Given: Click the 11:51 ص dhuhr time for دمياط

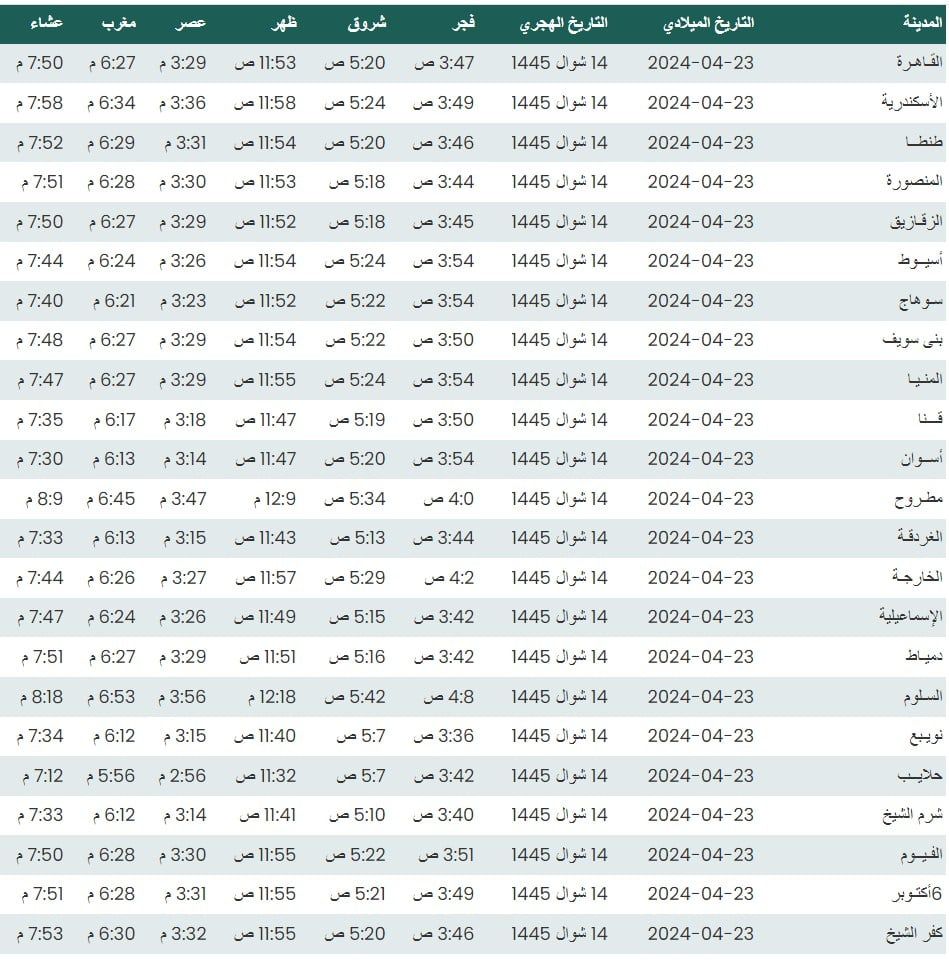Looking at the screenshot, I should click(268, 657).
